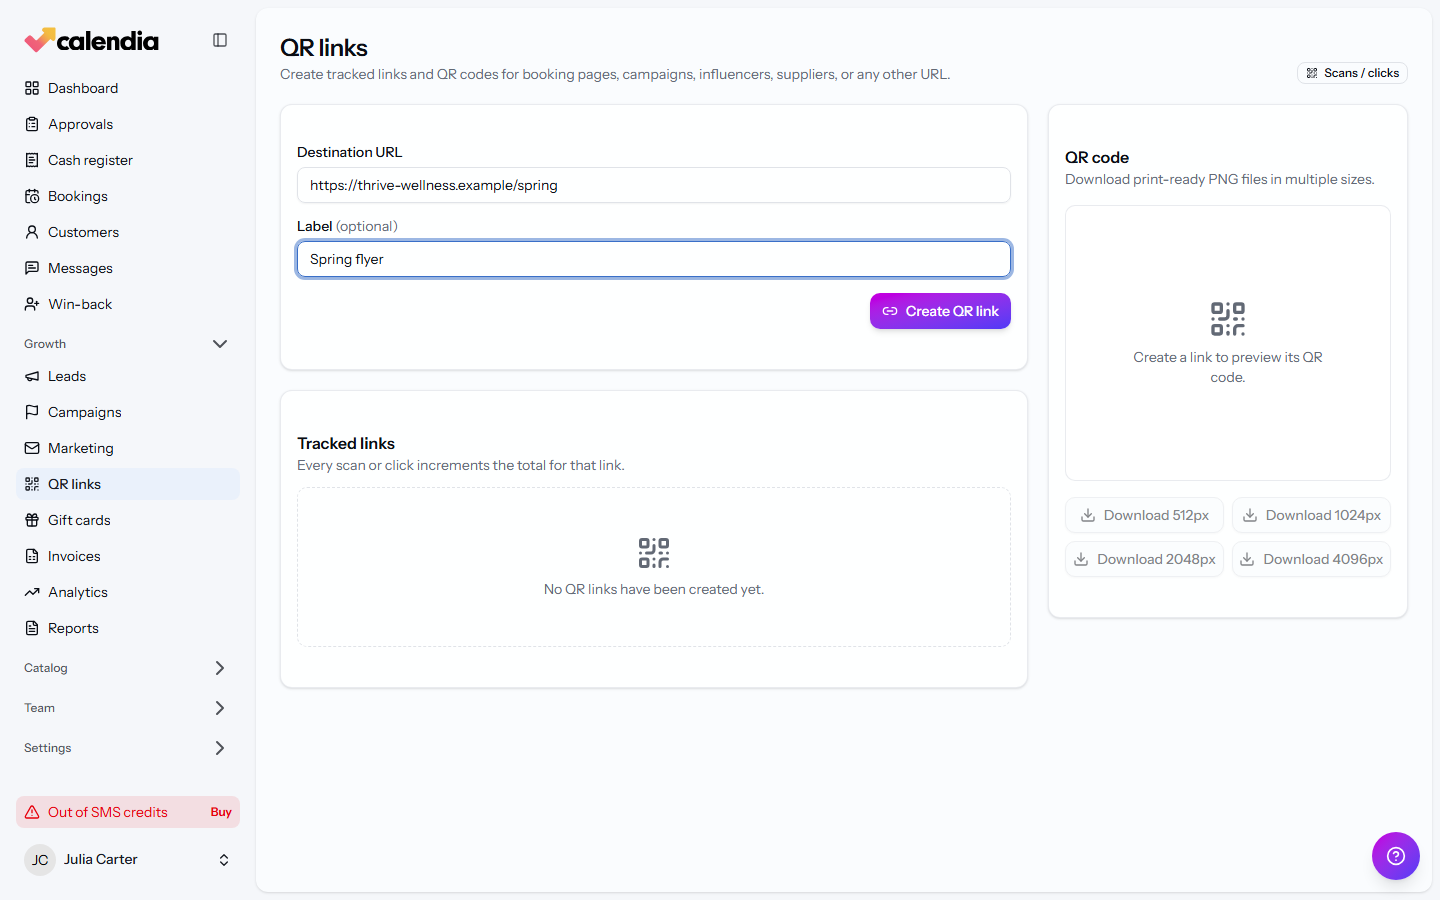Expand the Catalog section
Image resolution: width=1440 pixels, height=900 pixels.
(x=220, y=668)
